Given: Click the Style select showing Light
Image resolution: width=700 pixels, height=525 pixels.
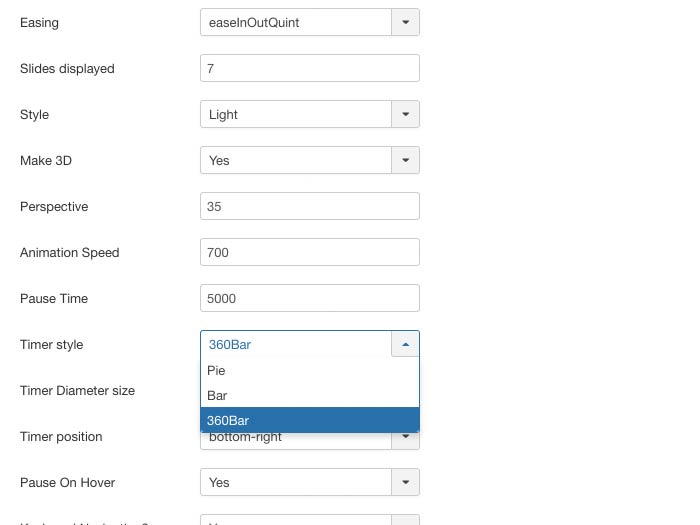Looking at the screenshot, I should (x=296, y=114).
